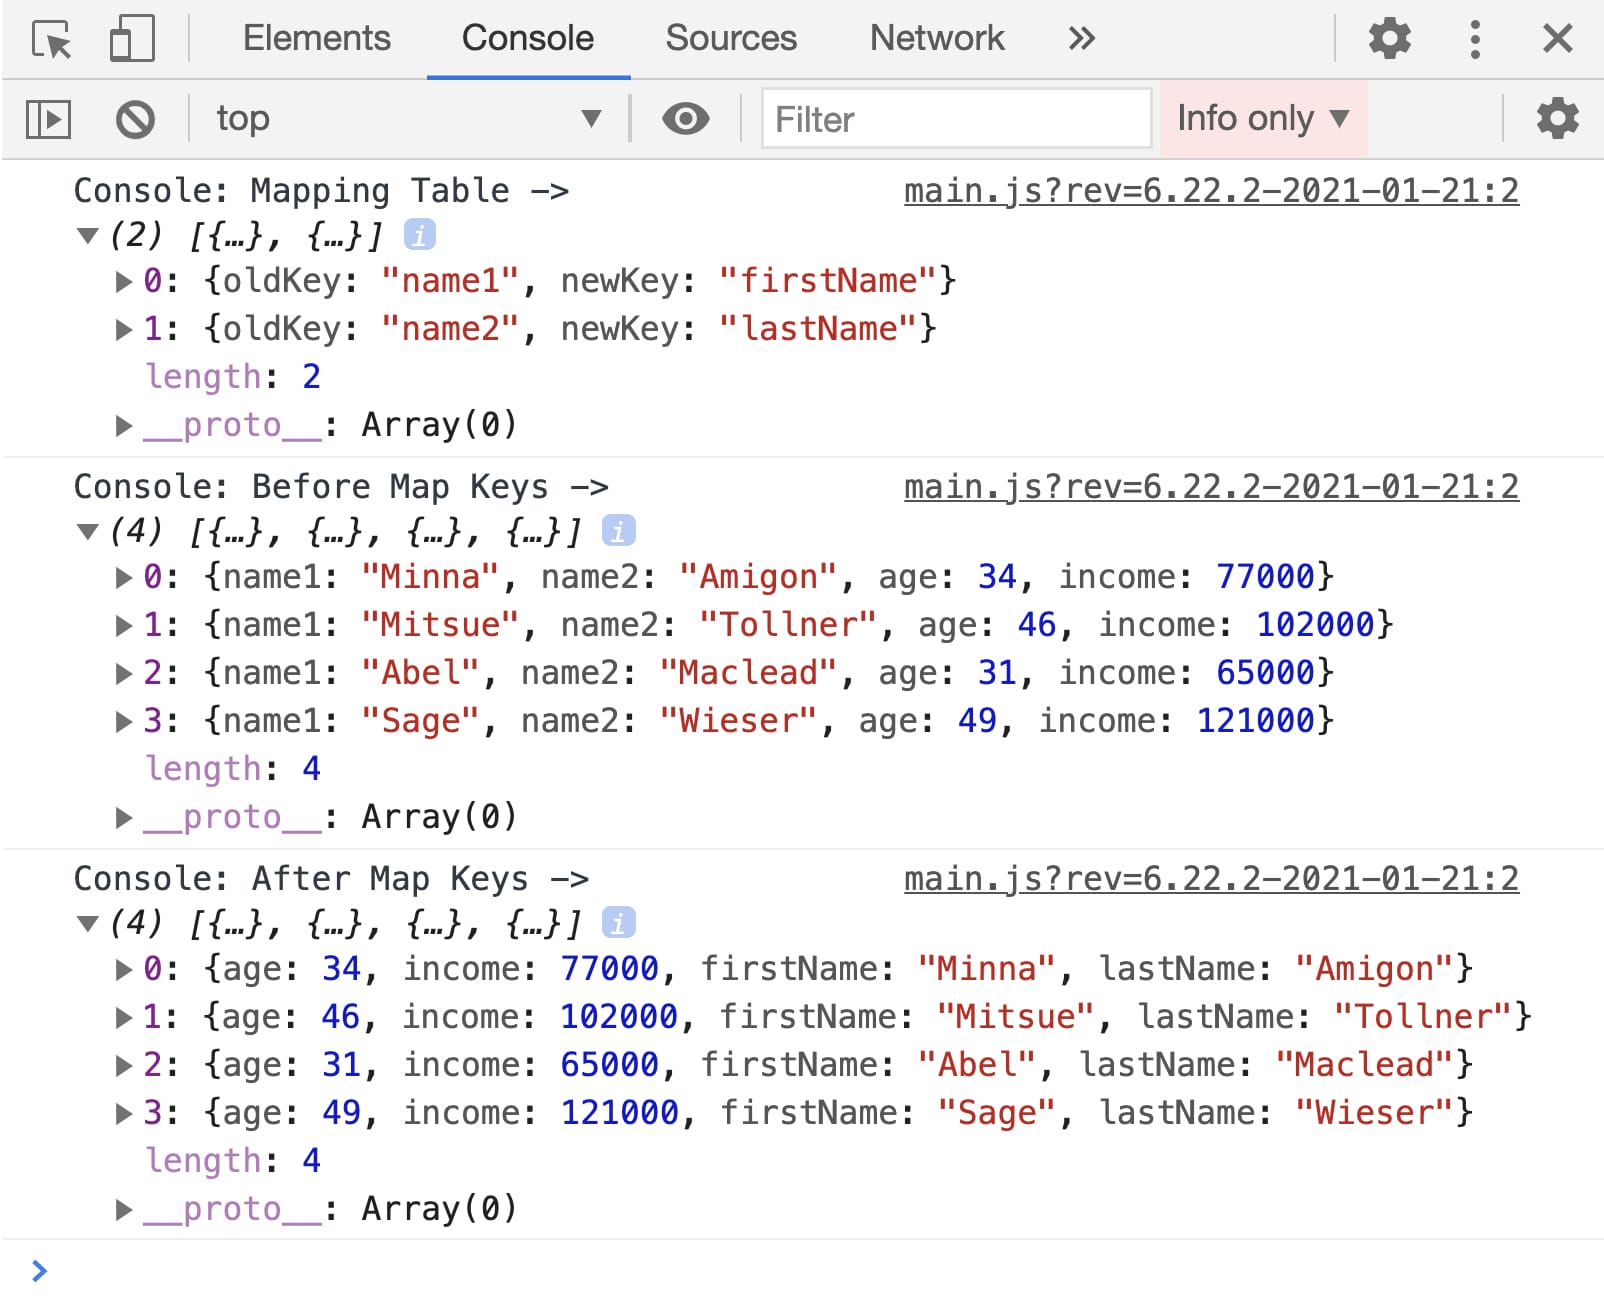Collapse the Mapping Table (2) array
Viewport: 1604px width, 1312px height.
point(88,236)
